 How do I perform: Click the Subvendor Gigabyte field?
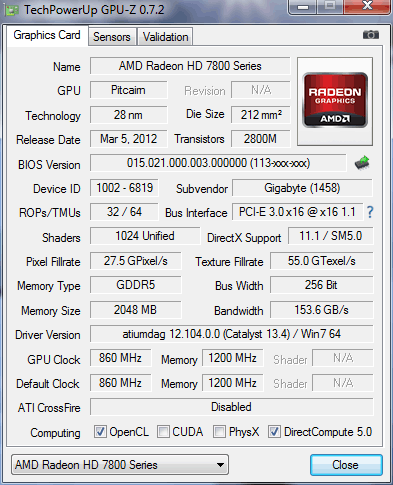pos(302,188)
